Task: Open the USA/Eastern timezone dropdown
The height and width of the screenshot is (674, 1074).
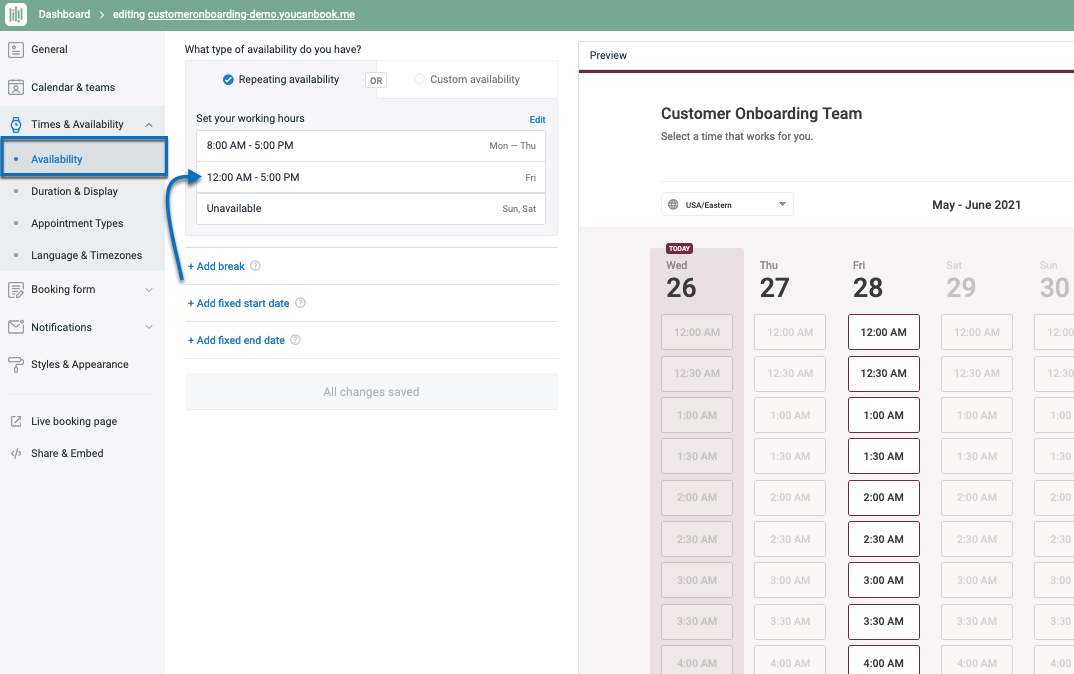Action: click(x=727, y=204)
